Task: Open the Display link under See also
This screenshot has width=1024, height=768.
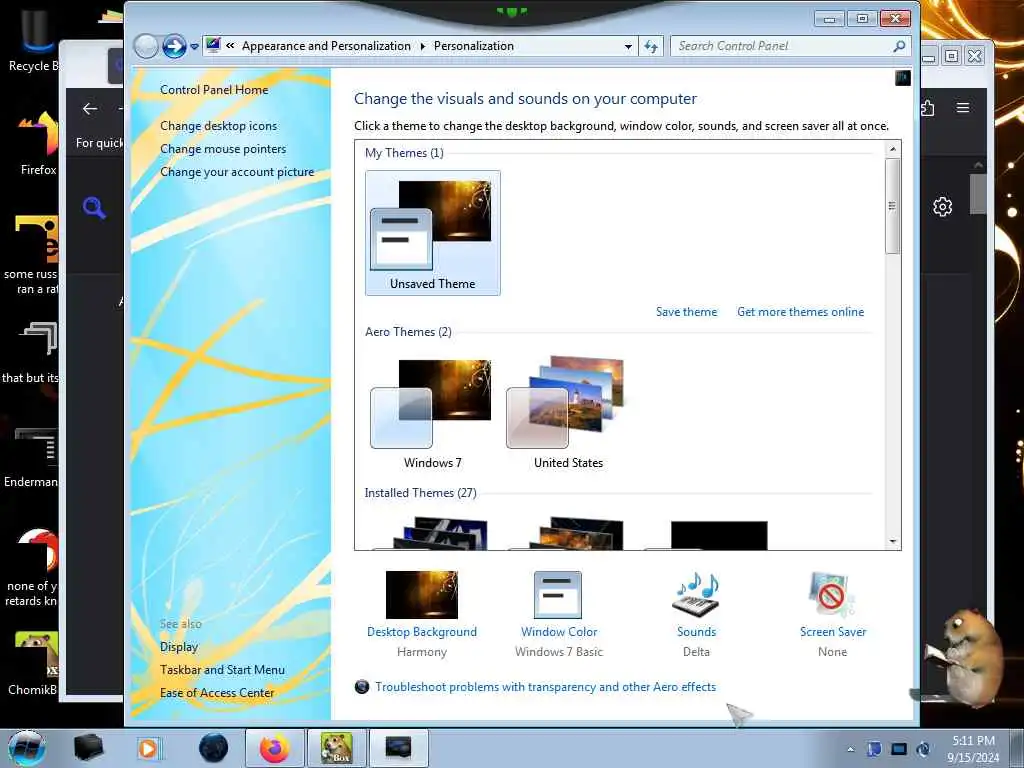Action: (179, 647)
